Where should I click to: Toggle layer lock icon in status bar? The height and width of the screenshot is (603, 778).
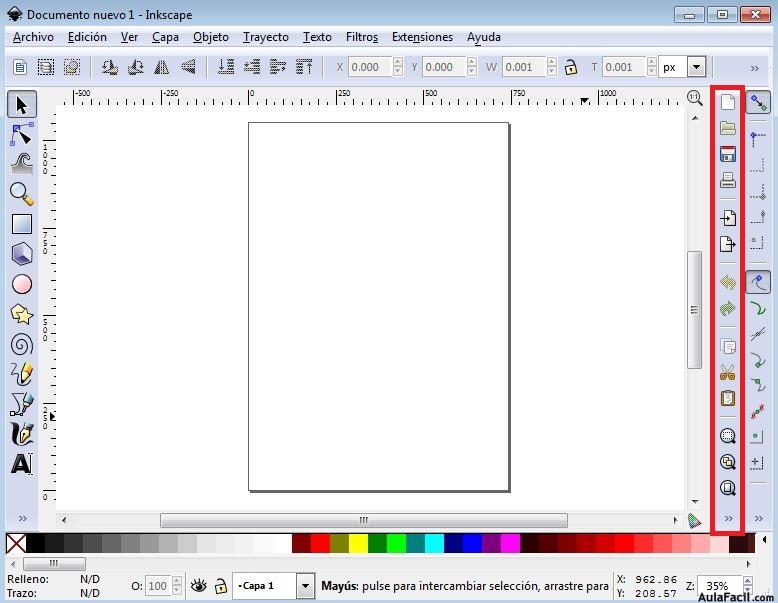[x=220, y=586]
